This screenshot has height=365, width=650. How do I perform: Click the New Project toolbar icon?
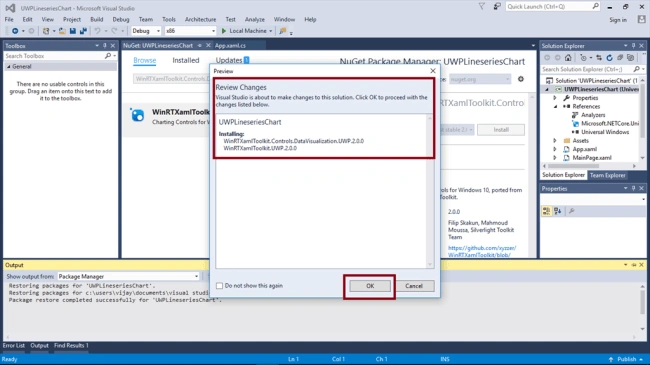click(x=46, y=31)
